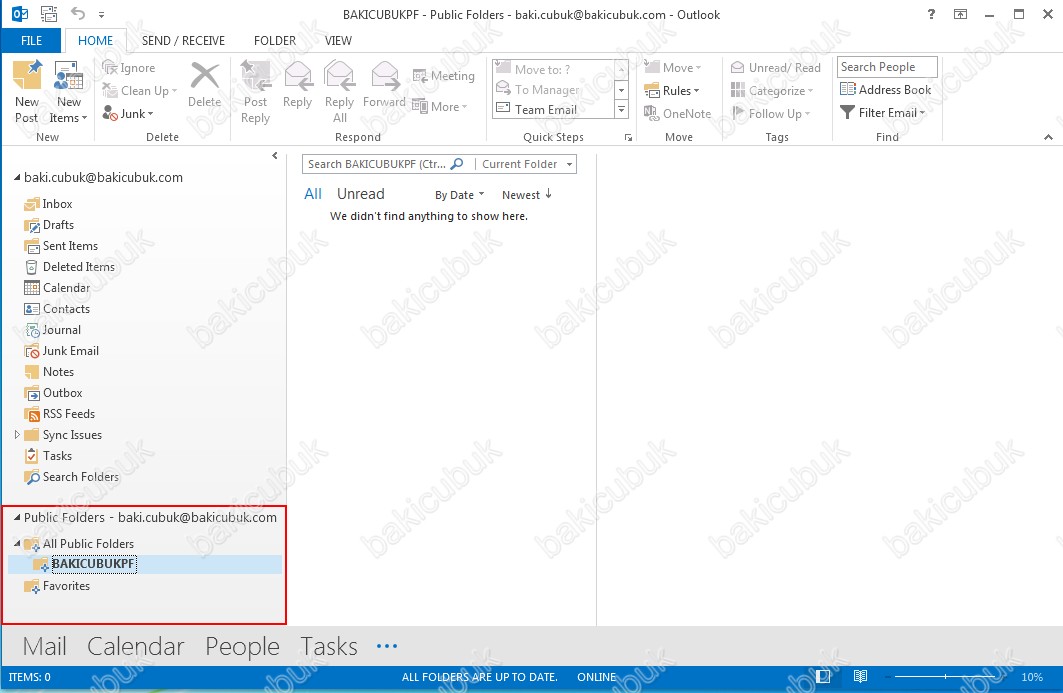This screenshot has height=693, width=1063.
Task: Open the Clean Up dropdown
Action: click(139, 91)
